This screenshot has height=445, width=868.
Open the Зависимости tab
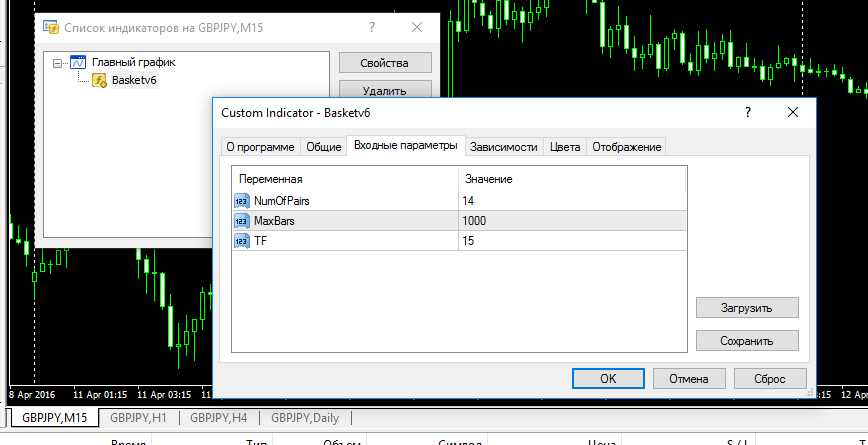pyautogui.click(x=503, y=147)
